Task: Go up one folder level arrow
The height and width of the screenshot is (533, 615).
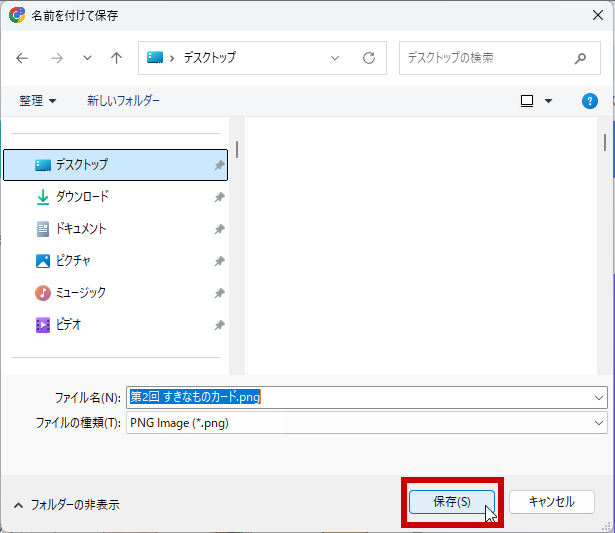Action: [x=116, y=58]
